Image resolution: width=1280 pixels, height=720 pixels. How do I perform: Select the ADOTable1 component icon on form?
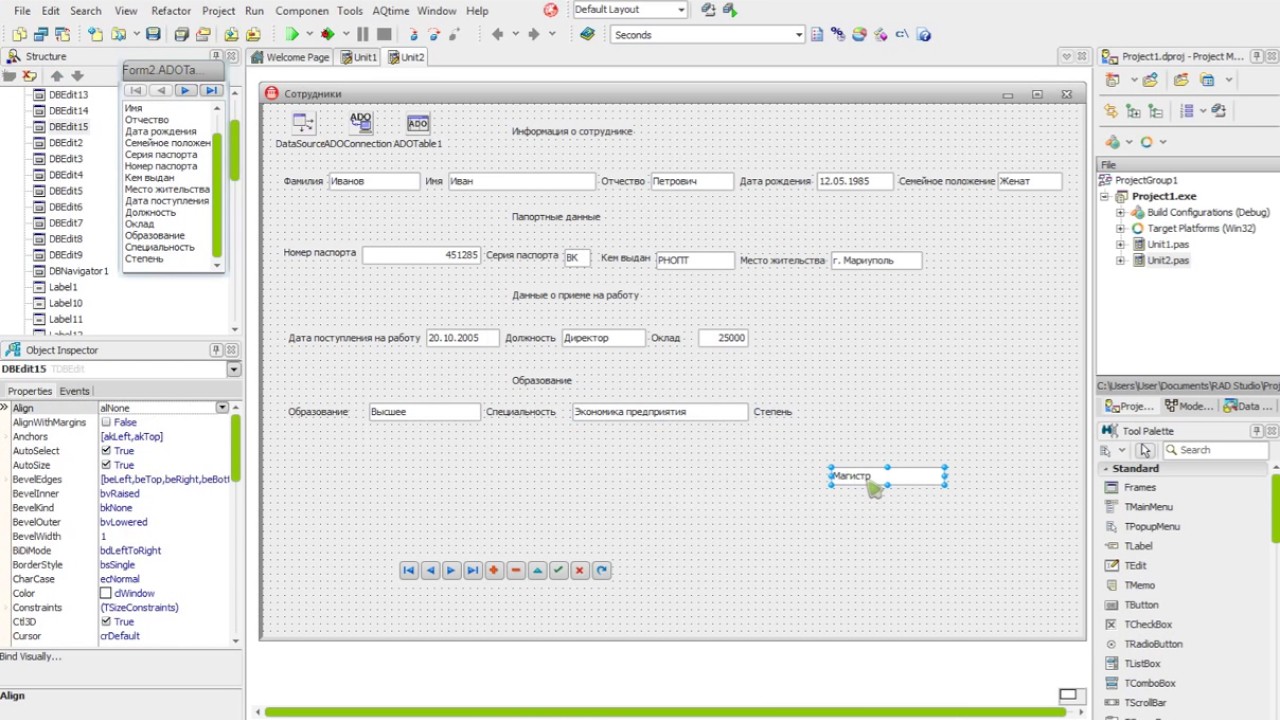pos(418,123)
